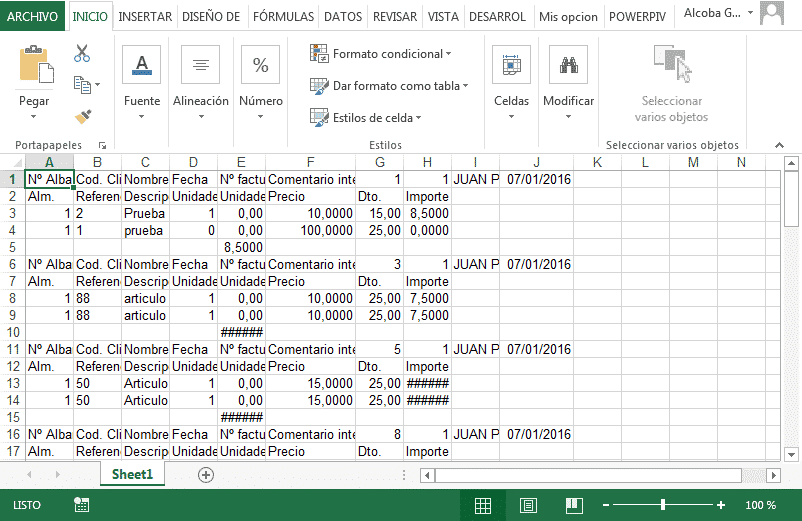The image size is (802, 521).
Task: Click the Celdas icon
Action: pyautogui.click(x=511, y=65)
